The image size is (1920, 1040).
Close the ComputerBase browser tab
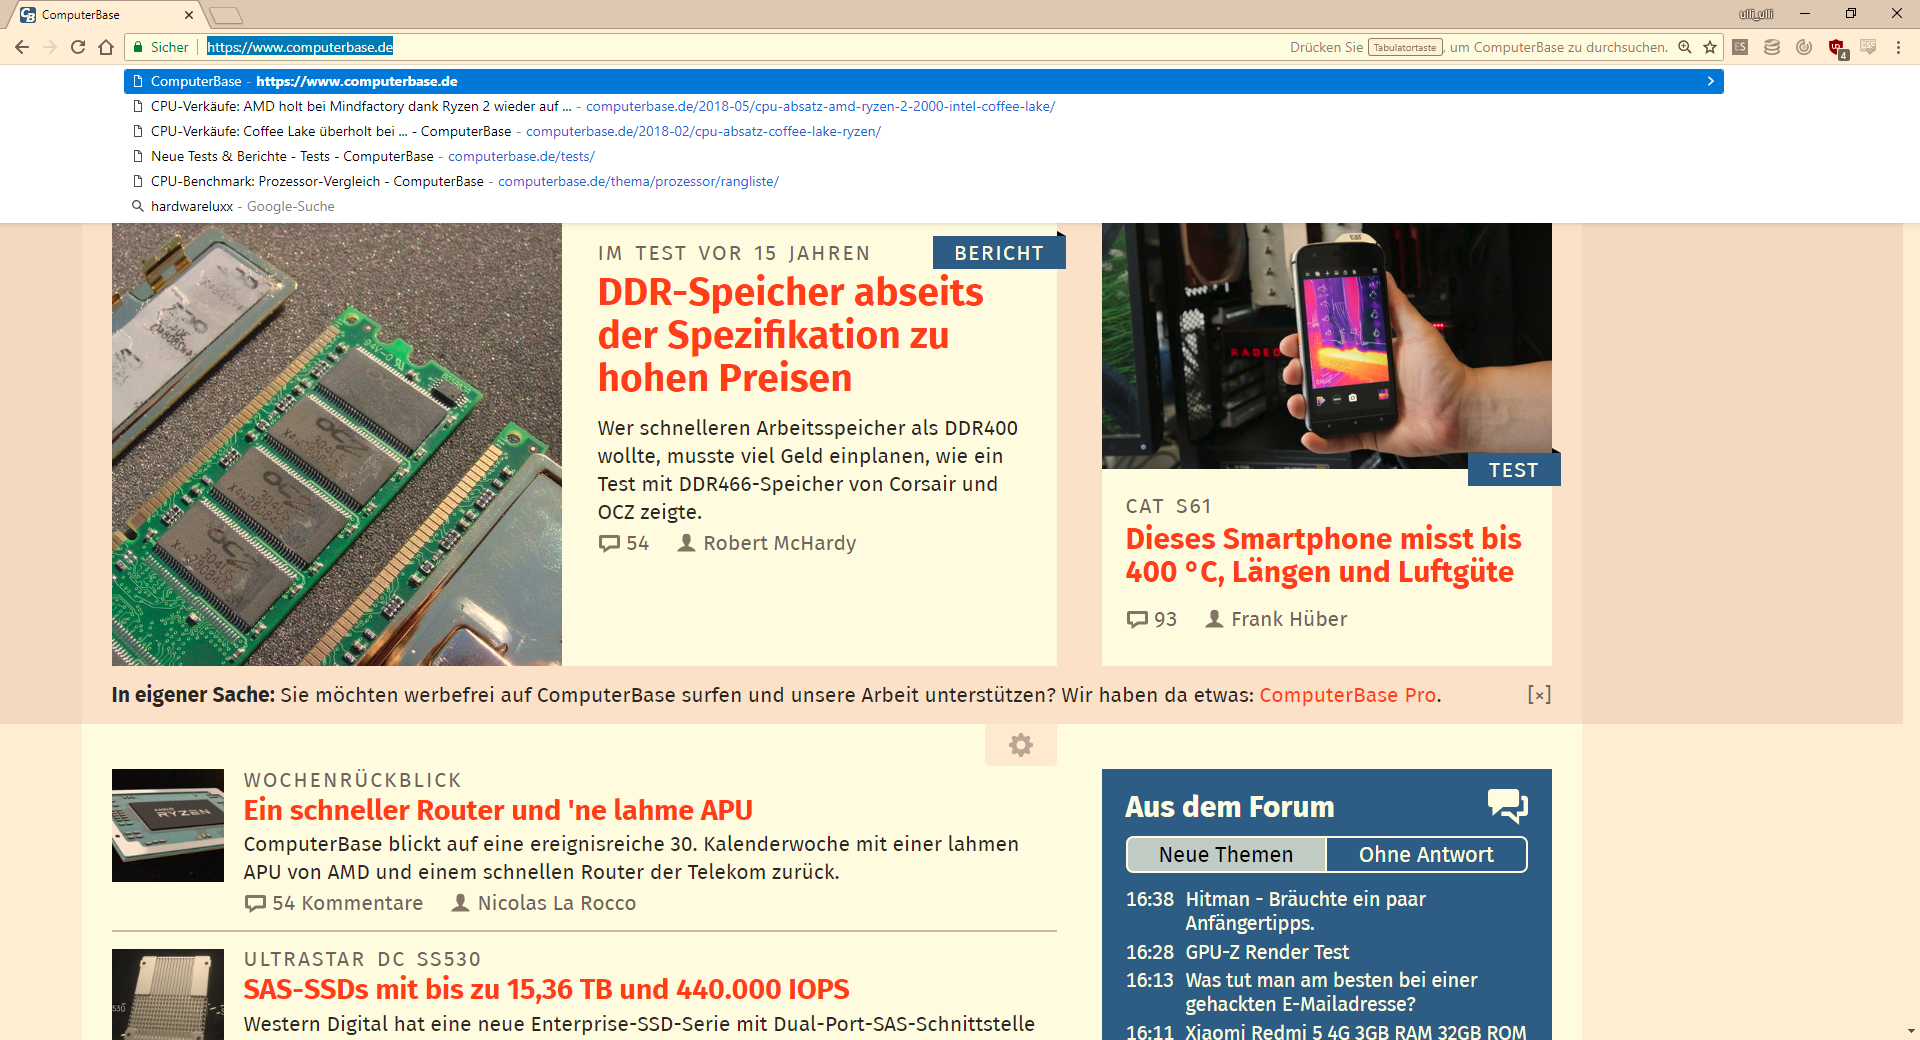[x=189, y=15]
